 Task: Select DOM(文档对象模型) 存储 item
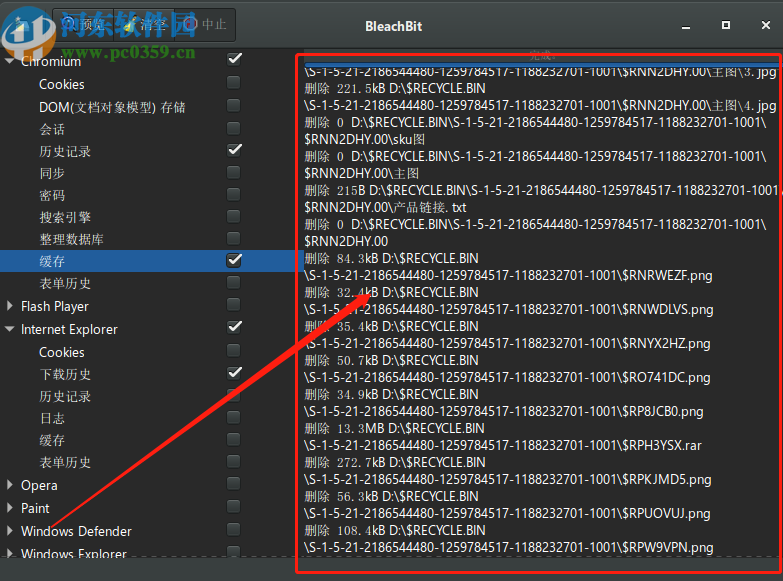coord(112,107)
